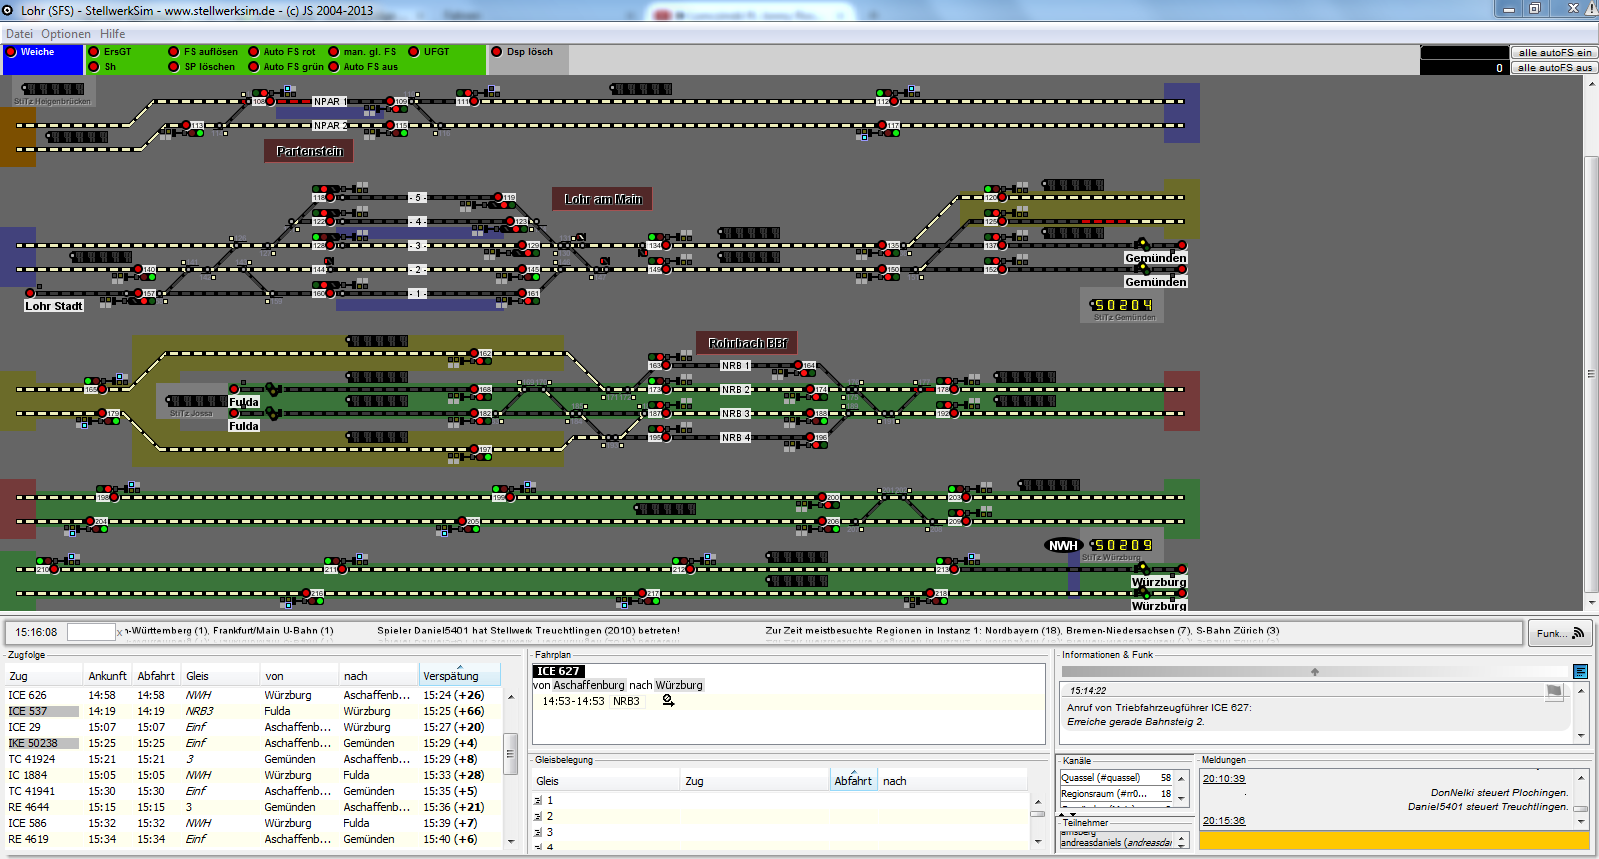Click the alle autoFS ein button

click(1554, 52)
